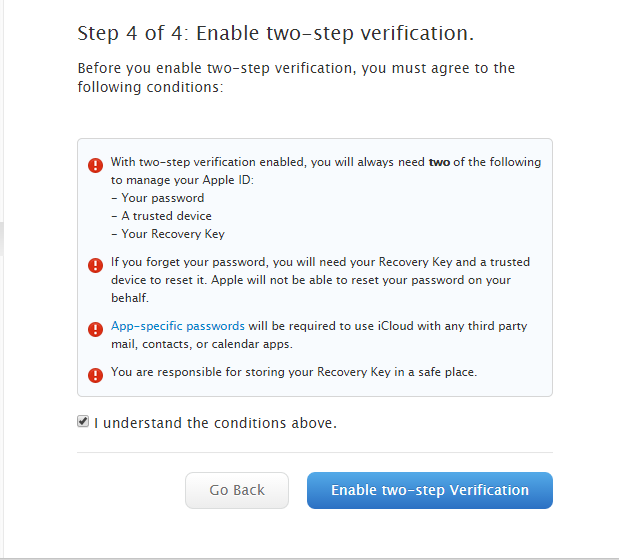619x560 pixels.
Task: Go back to the previous step
Action: 237,490
